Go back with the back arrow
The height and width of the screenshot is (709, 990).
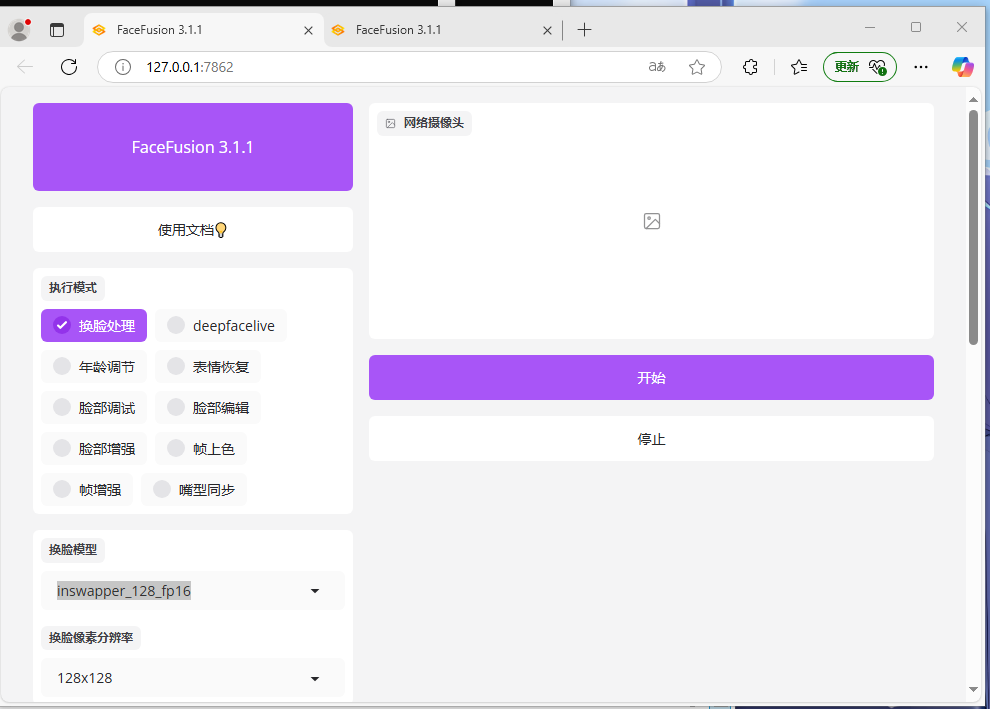(25, 67)
